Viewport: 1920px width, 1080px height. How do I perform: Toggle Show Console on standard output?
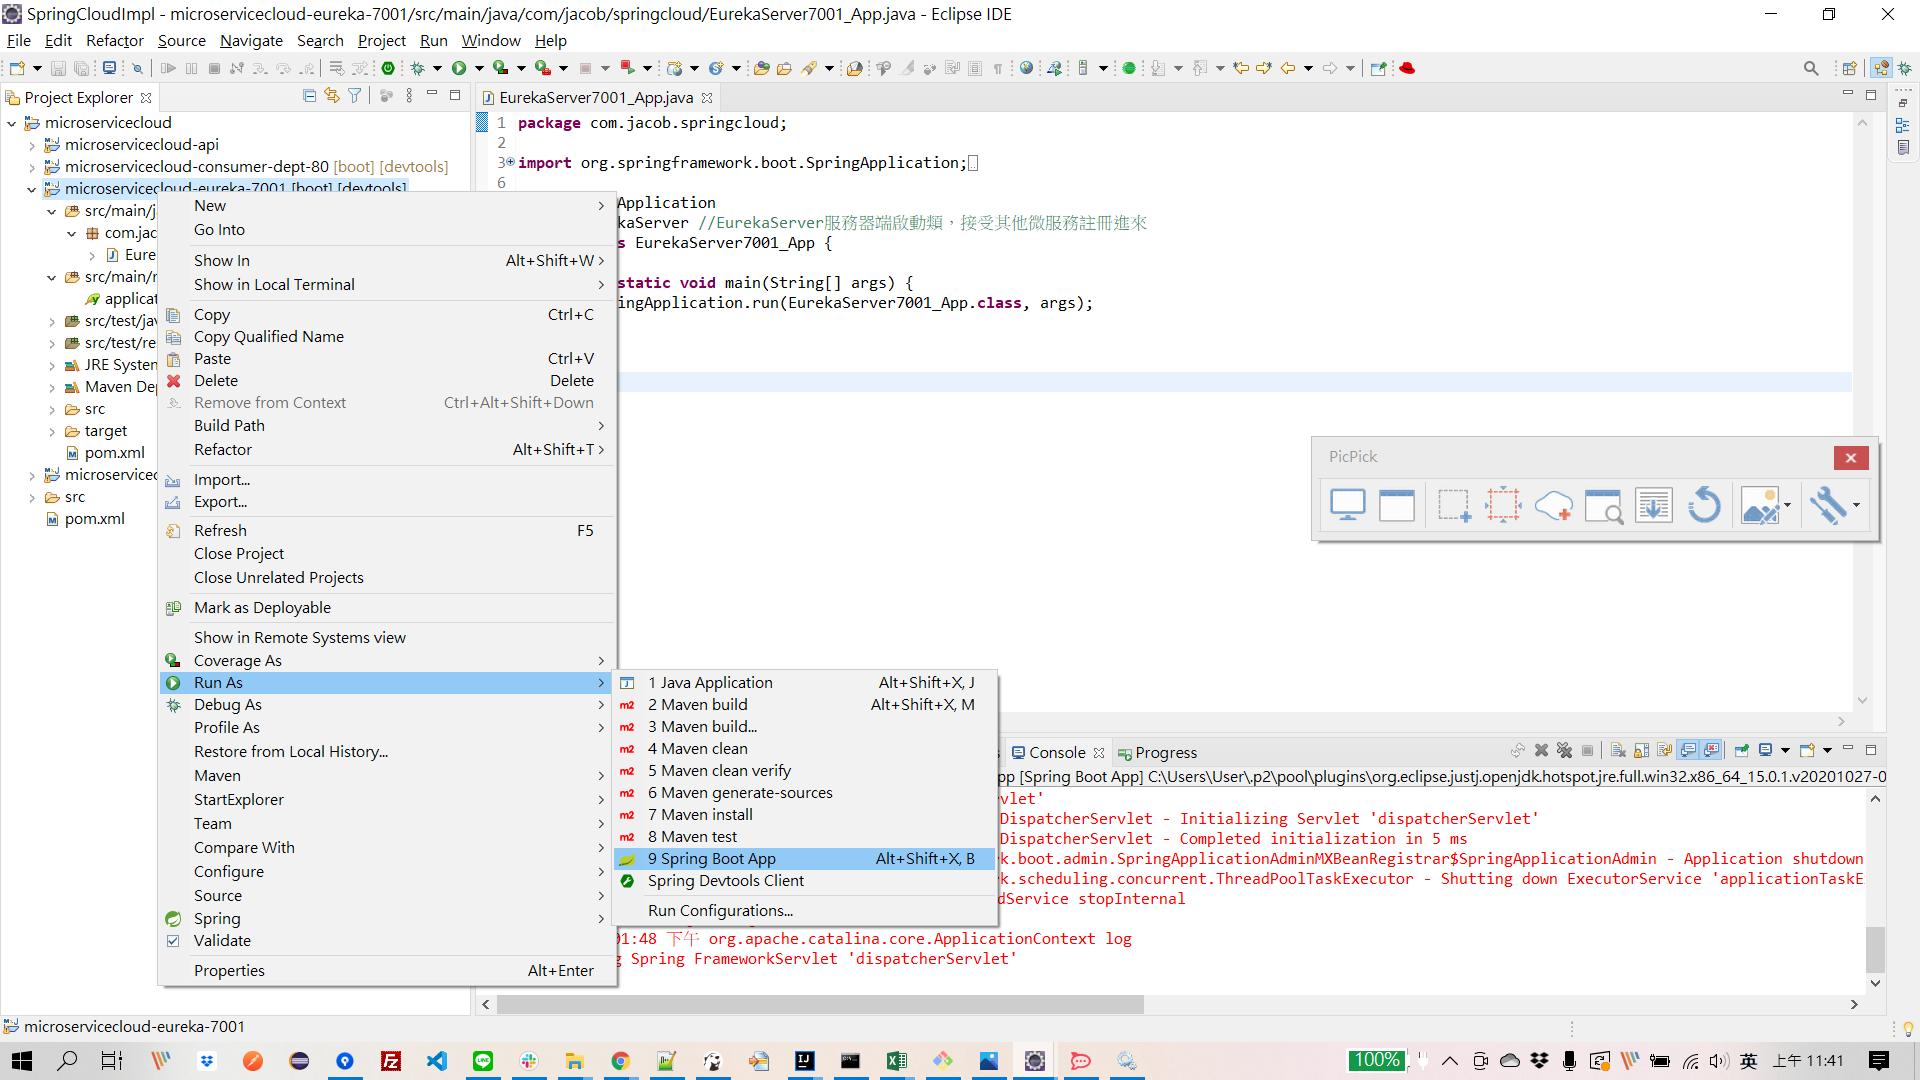[1688, 750]
